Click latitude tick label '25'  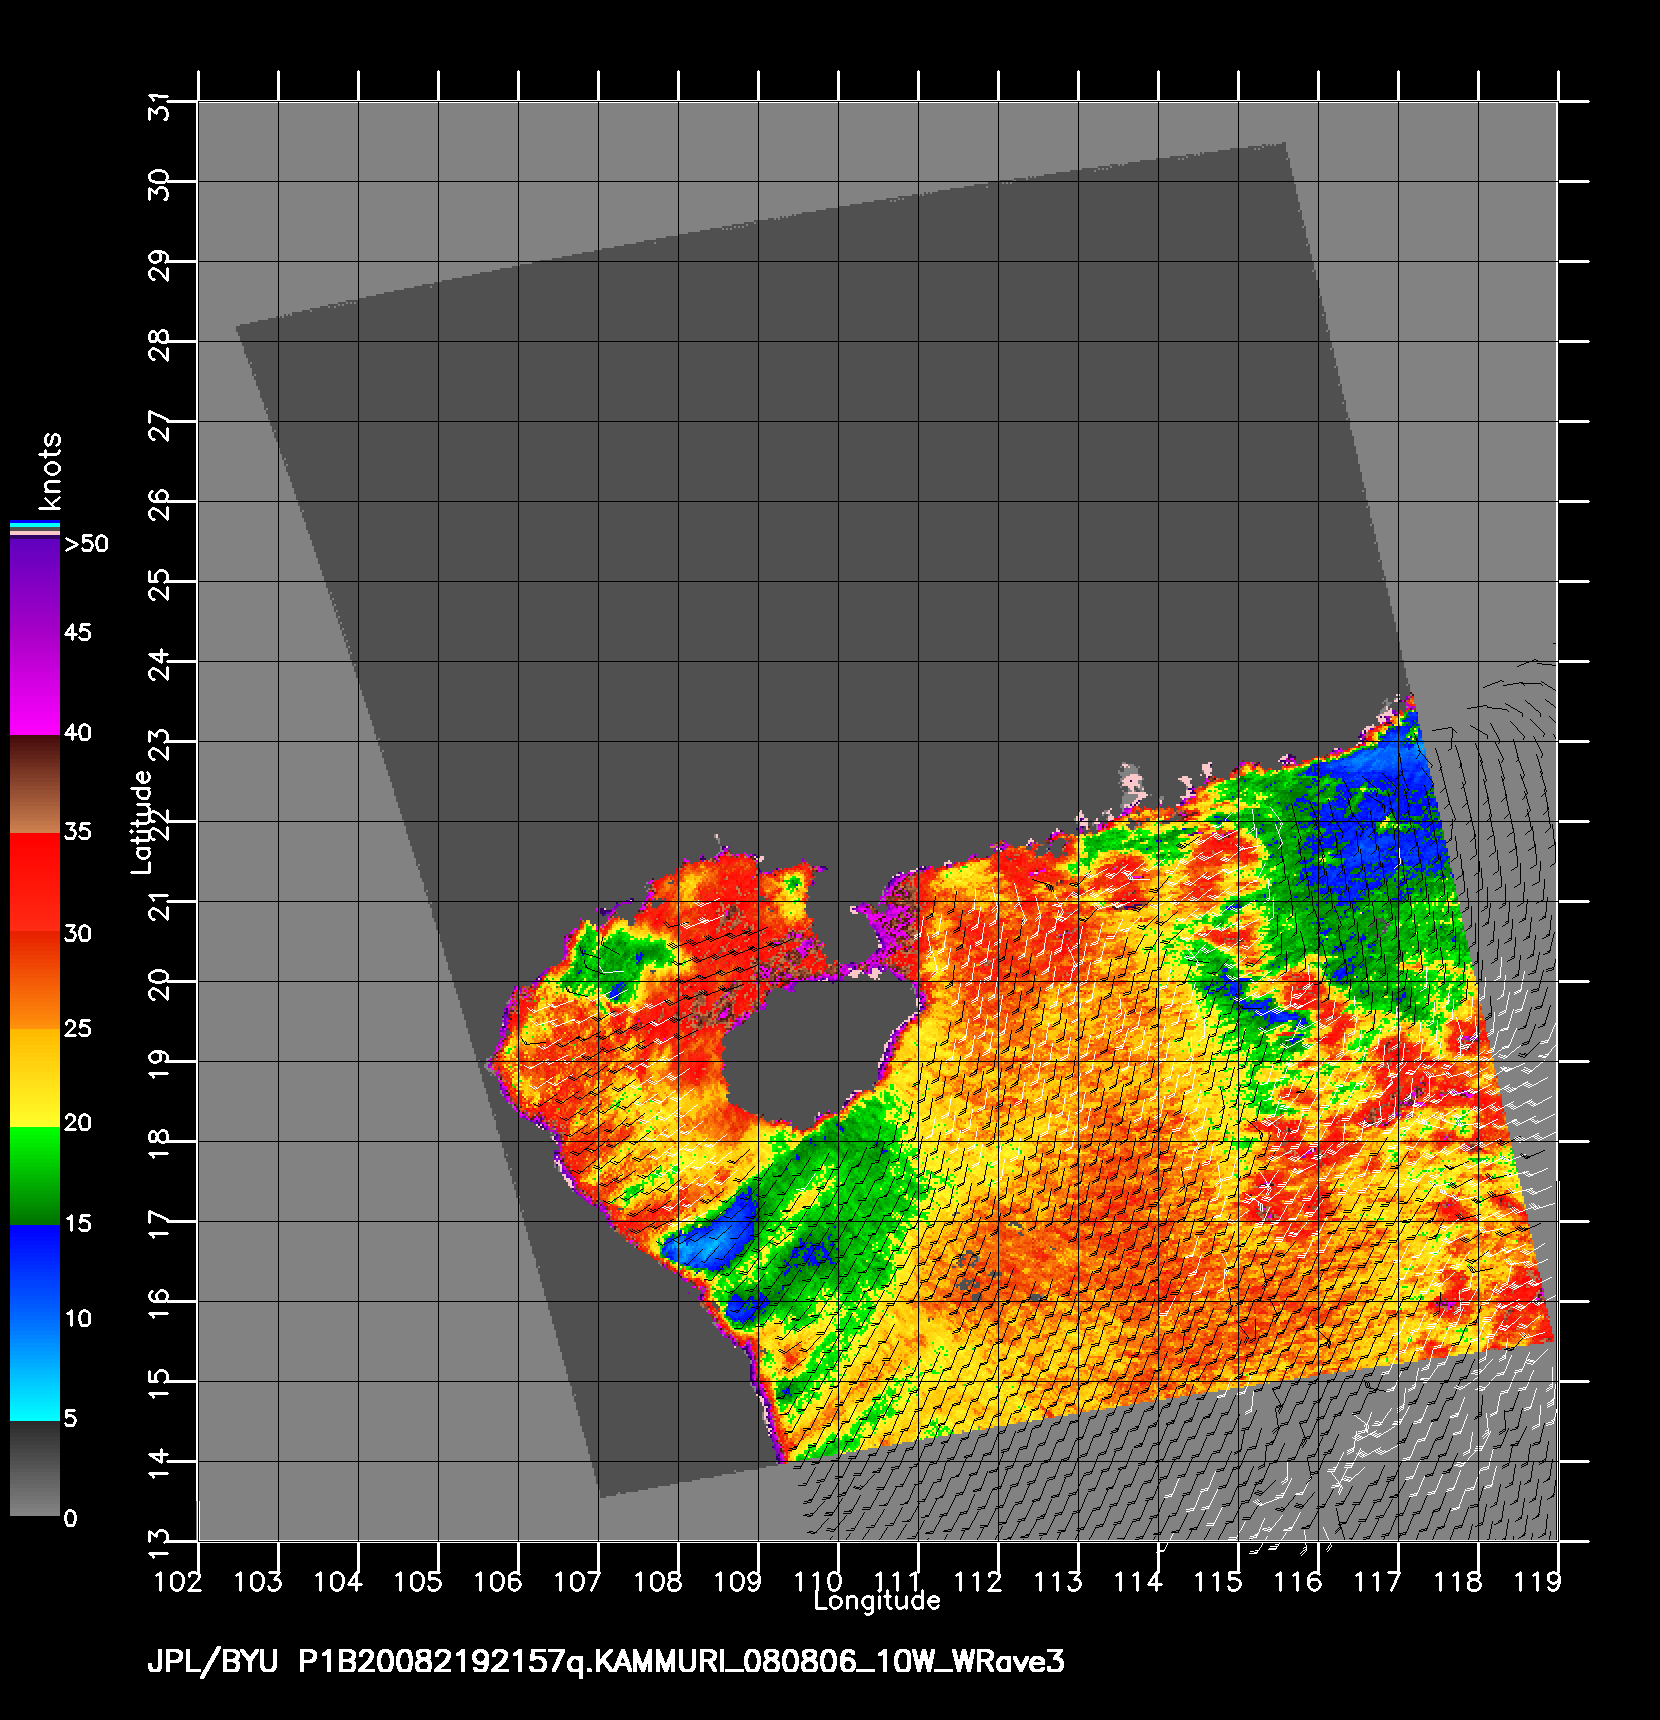coord(160,586)
